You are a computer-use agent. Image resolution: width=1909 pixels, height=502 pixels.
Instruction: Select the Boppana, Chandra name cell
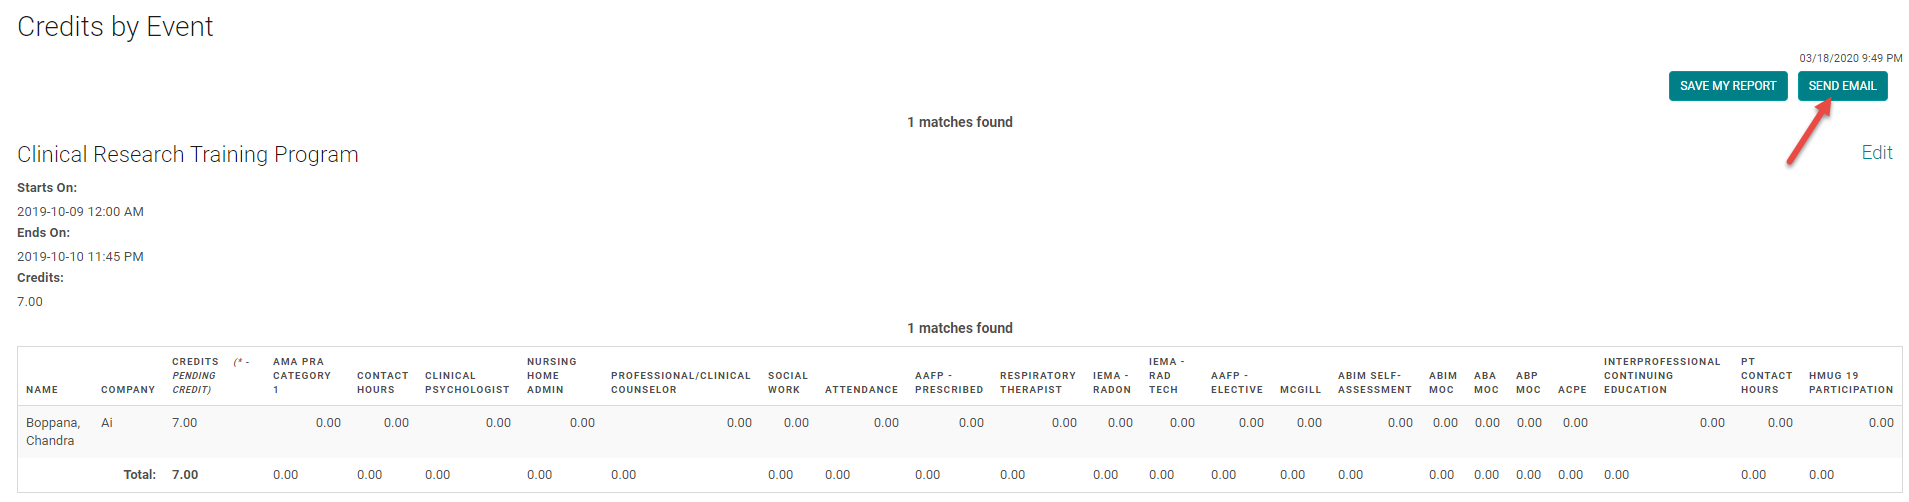53,432
